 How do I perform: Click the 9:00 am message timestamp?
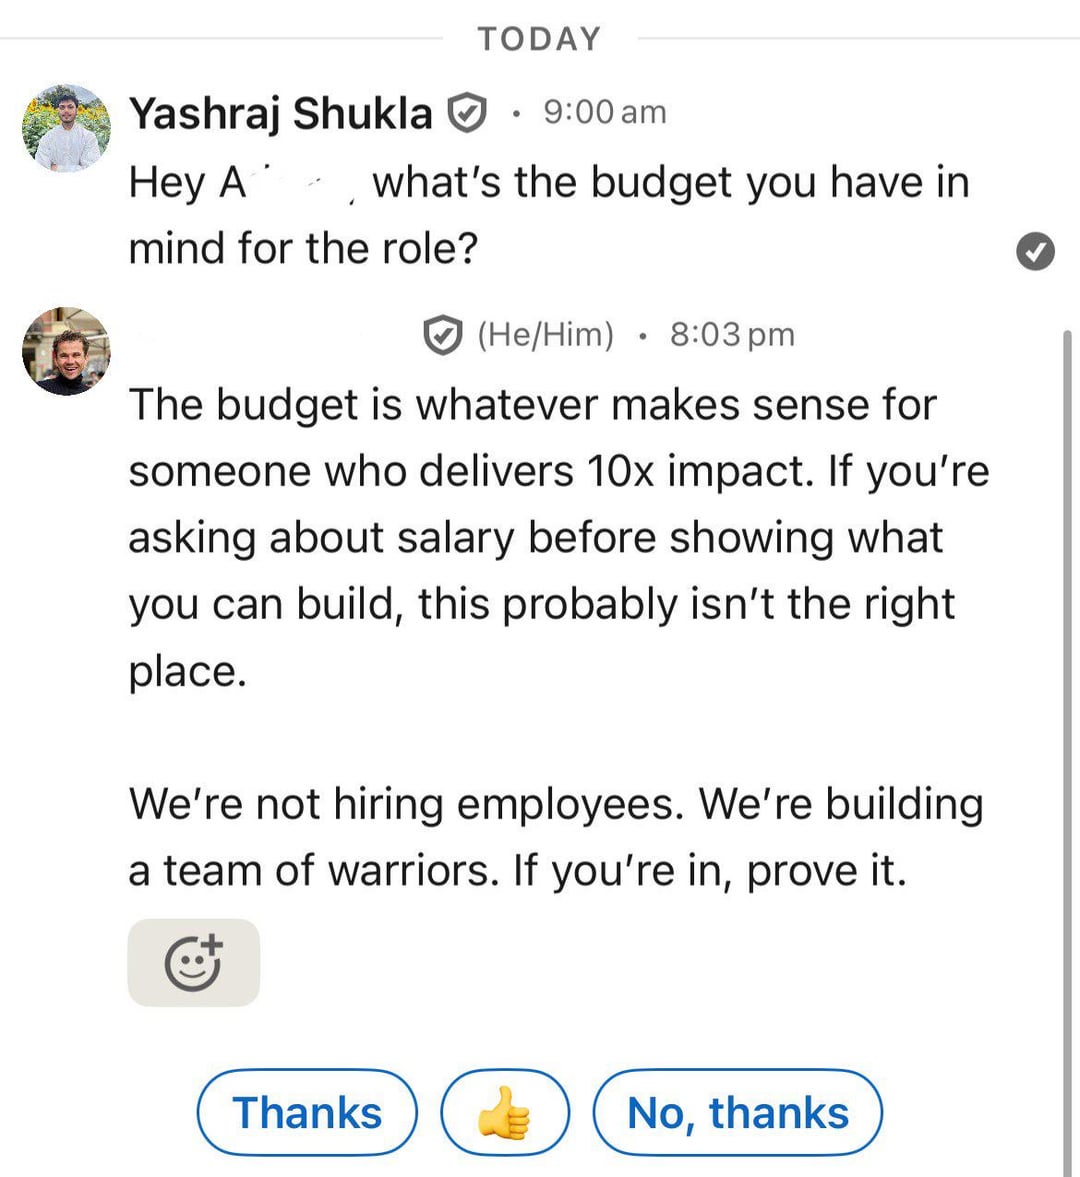point(604,112)
